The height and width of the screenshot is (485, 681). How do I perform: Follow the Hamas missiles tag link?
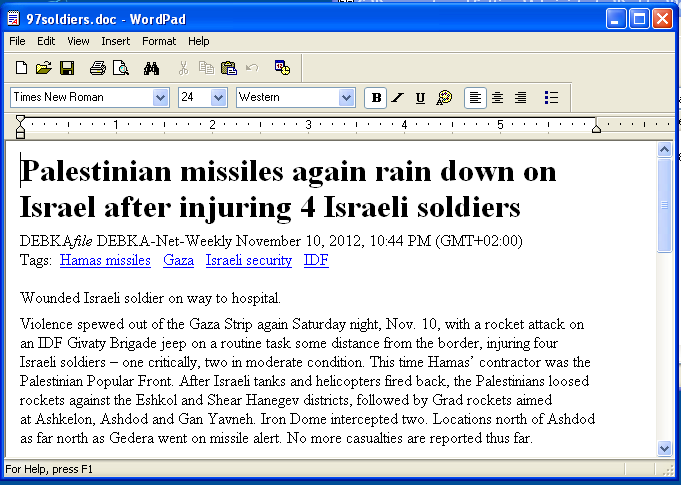(x=105, y=260)
